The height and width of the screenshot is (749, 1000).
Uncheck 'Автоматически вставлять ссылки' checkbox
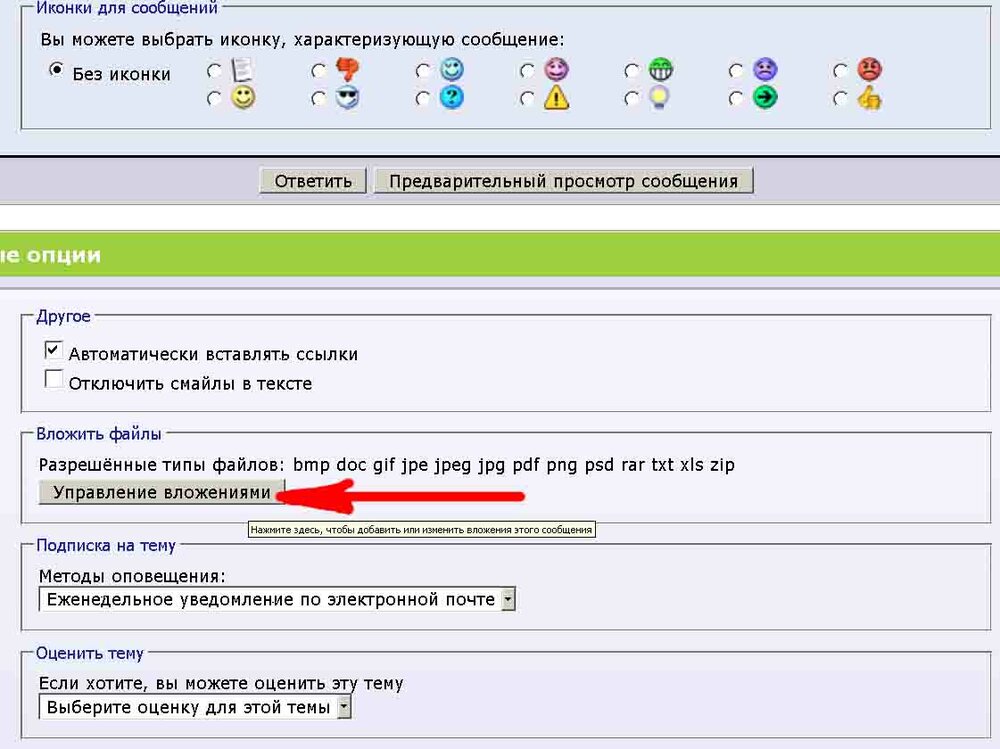54,350
